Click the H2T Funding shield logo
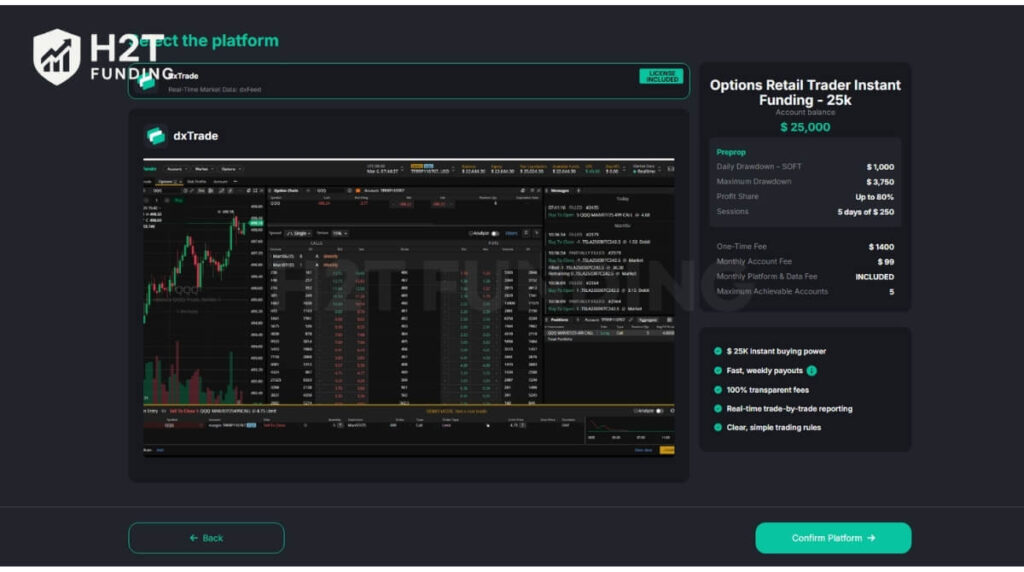The height and width of the screenshot is (572, 1024). [x=57, y=57]
